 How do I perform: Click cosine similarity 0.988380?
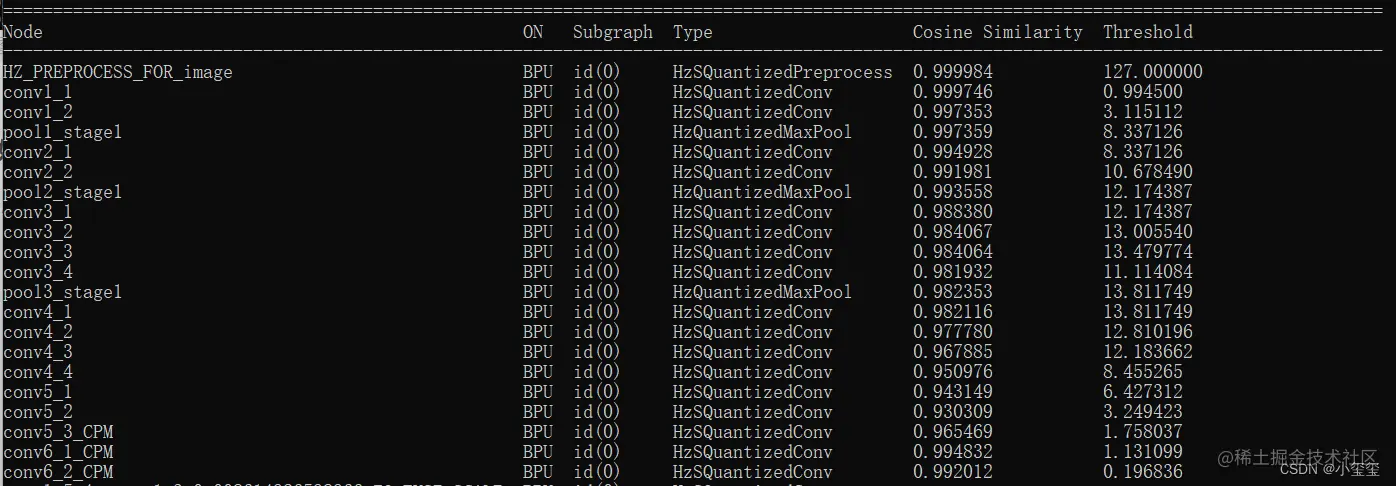(953, 212)
